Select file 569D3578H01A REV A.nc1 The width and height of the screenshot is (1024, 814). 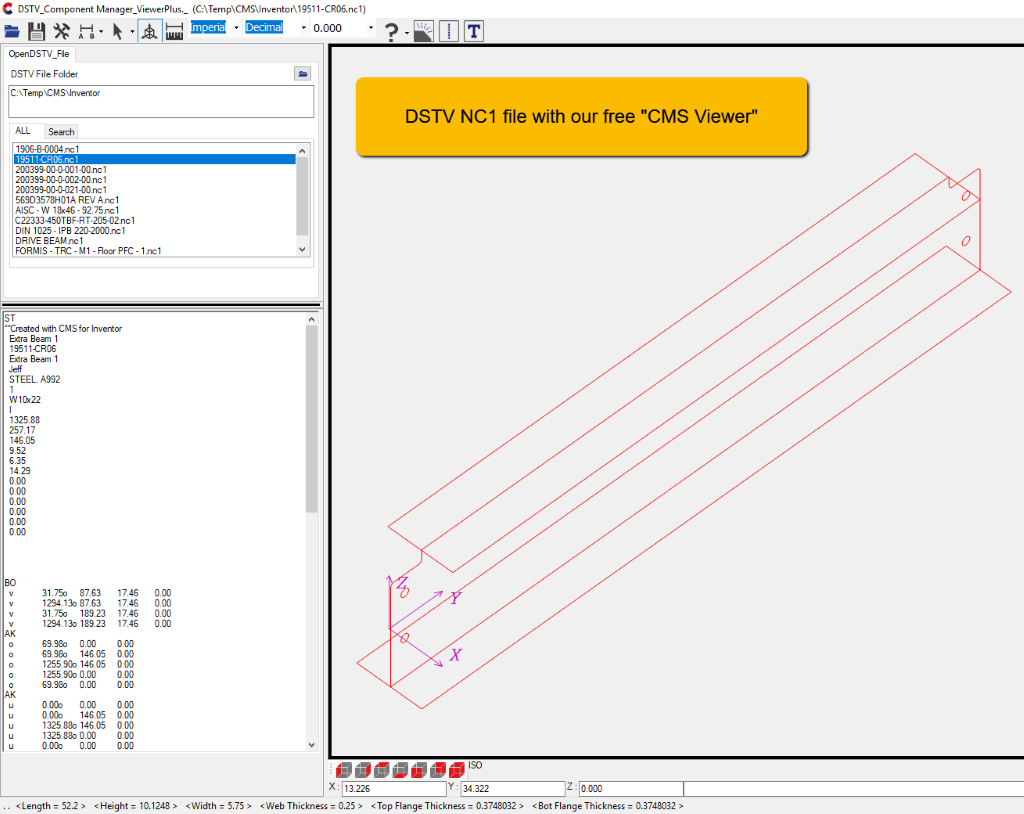tap(154, 200)
